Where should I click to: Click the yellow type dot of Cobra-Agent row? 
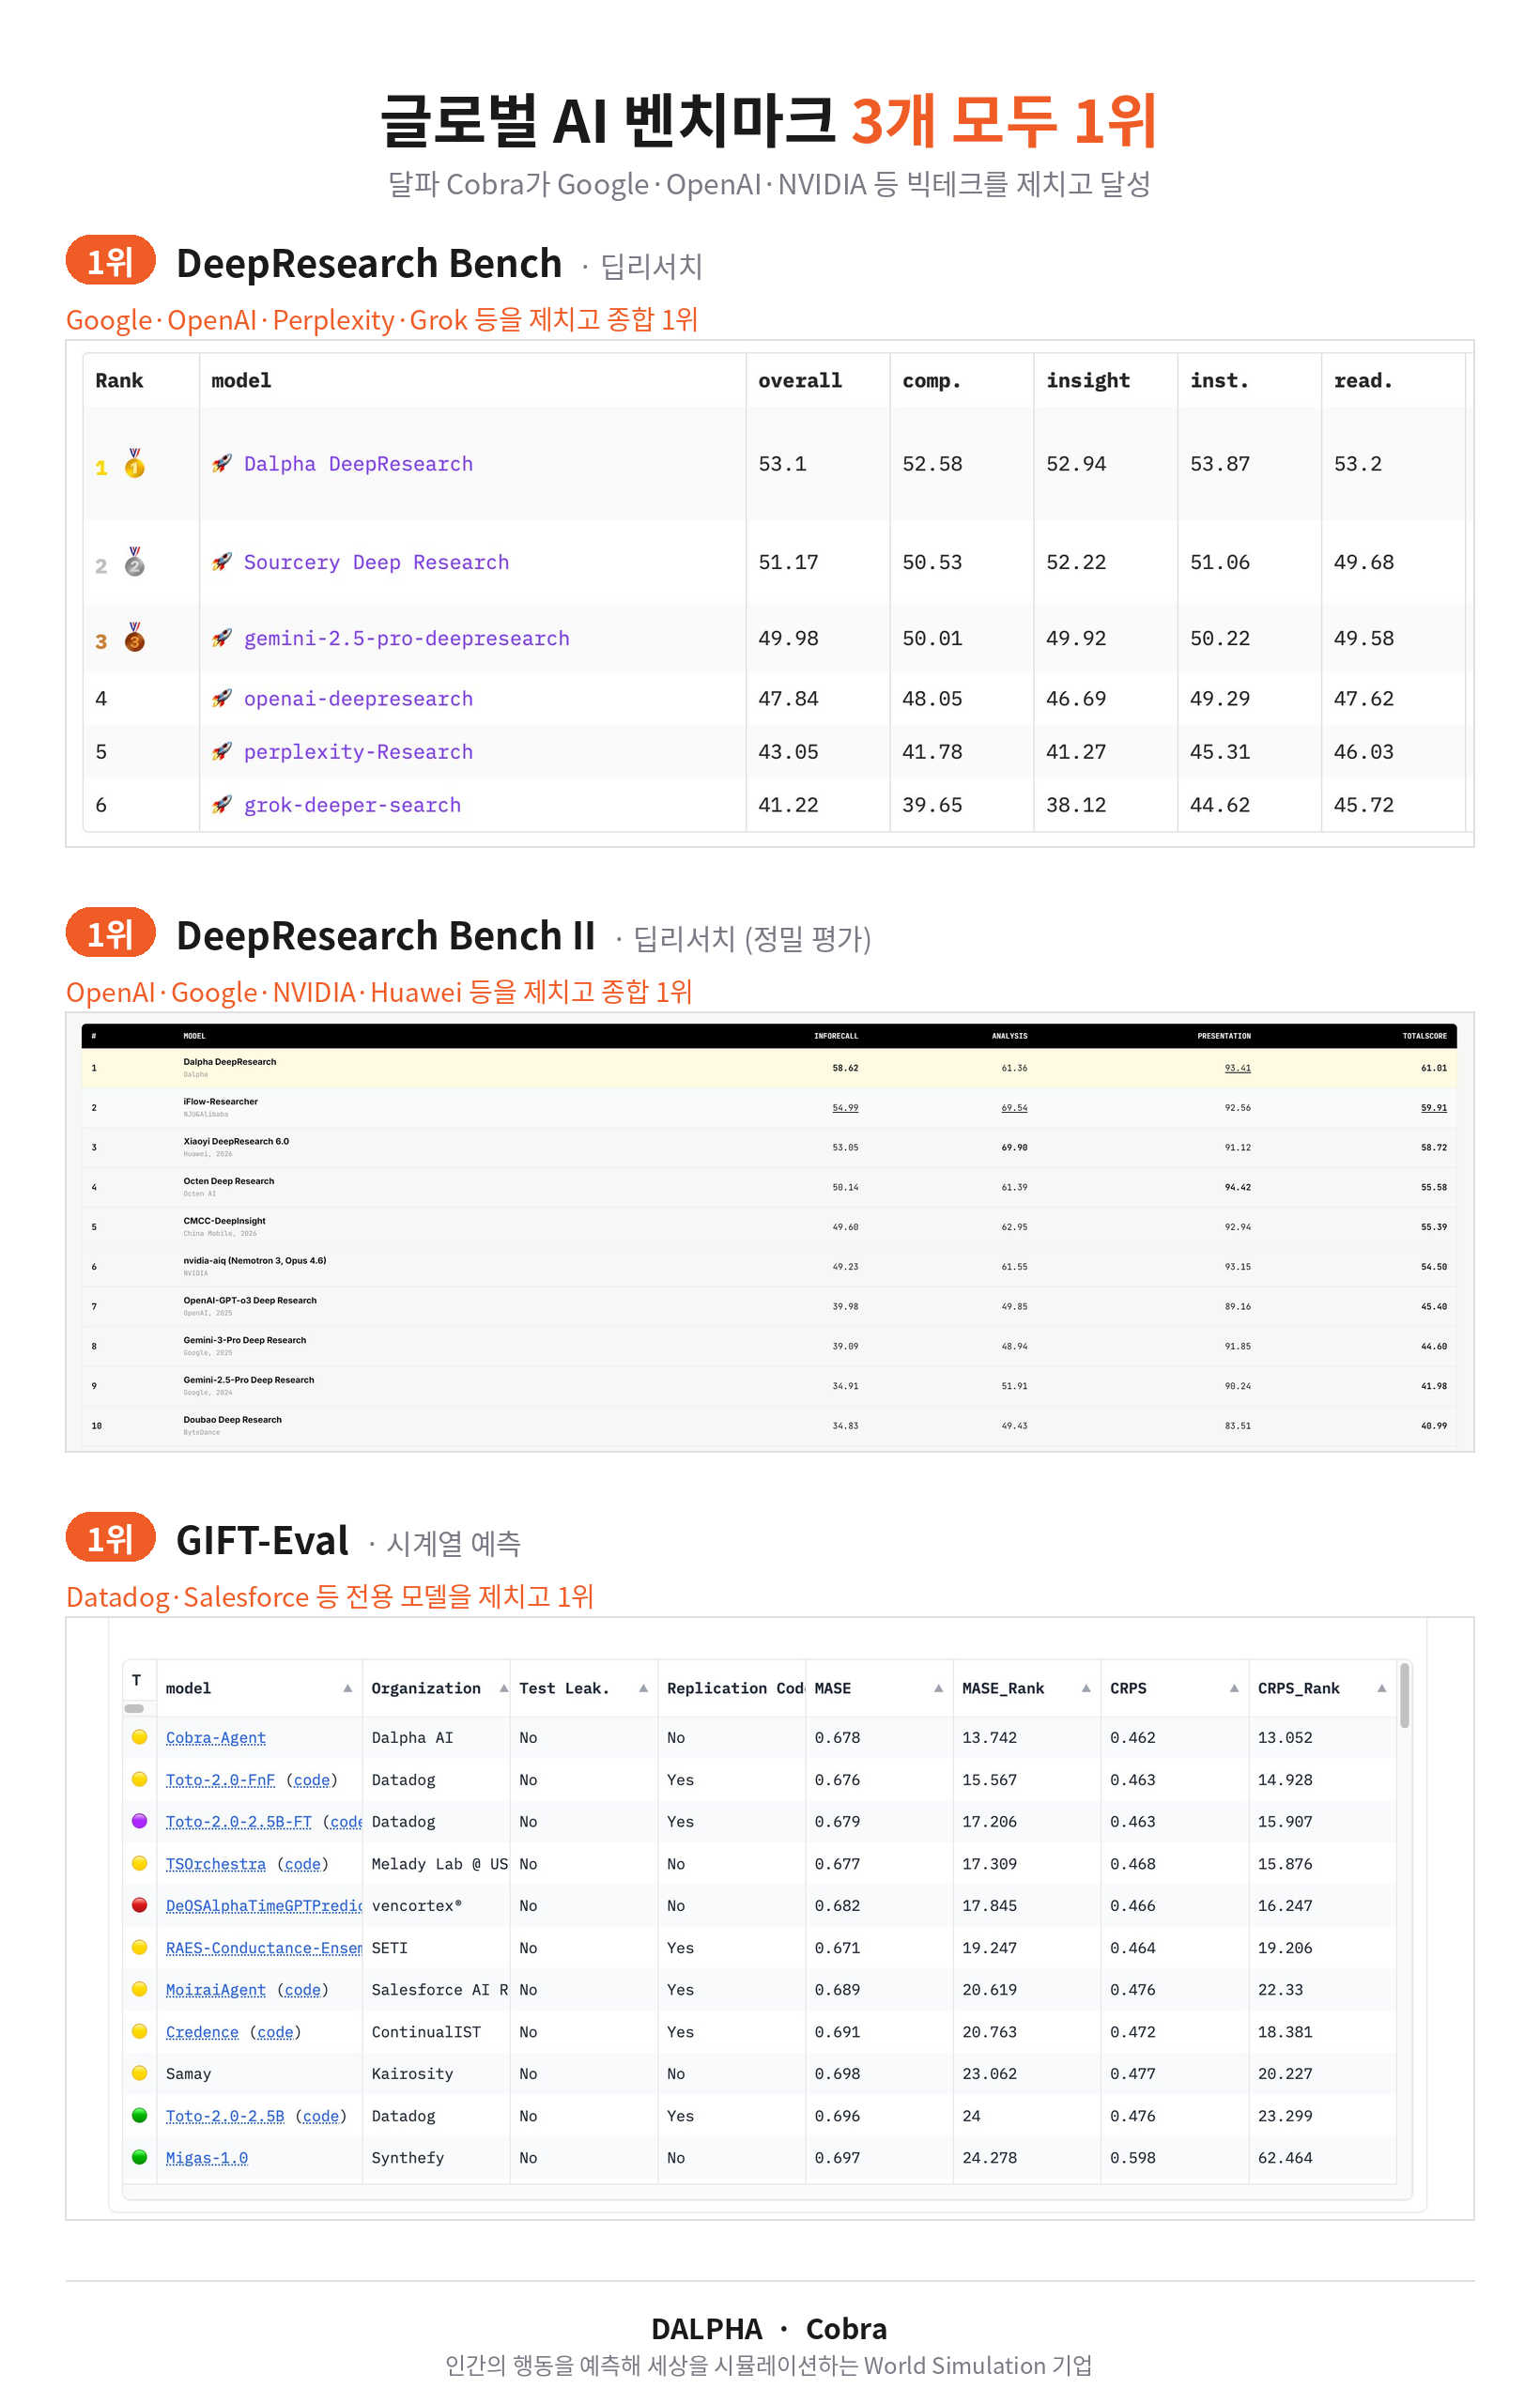pyautogui.click(x=140, y=1736)
